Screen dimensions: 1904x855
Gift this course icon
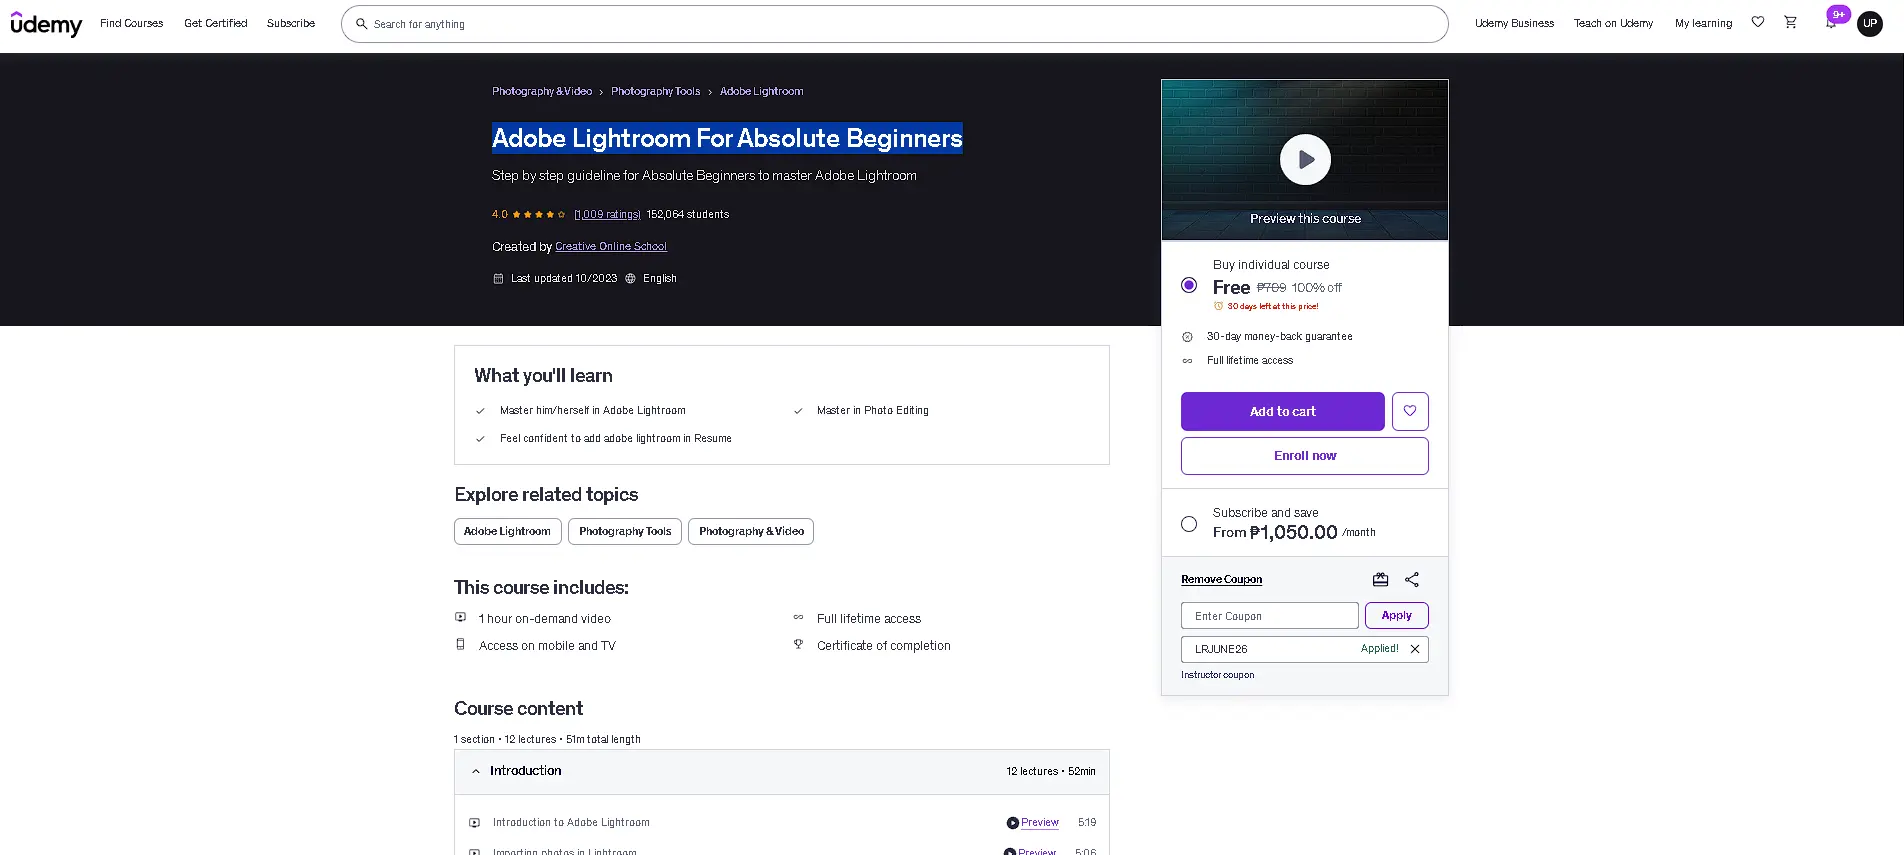[x=1380, y=579]
